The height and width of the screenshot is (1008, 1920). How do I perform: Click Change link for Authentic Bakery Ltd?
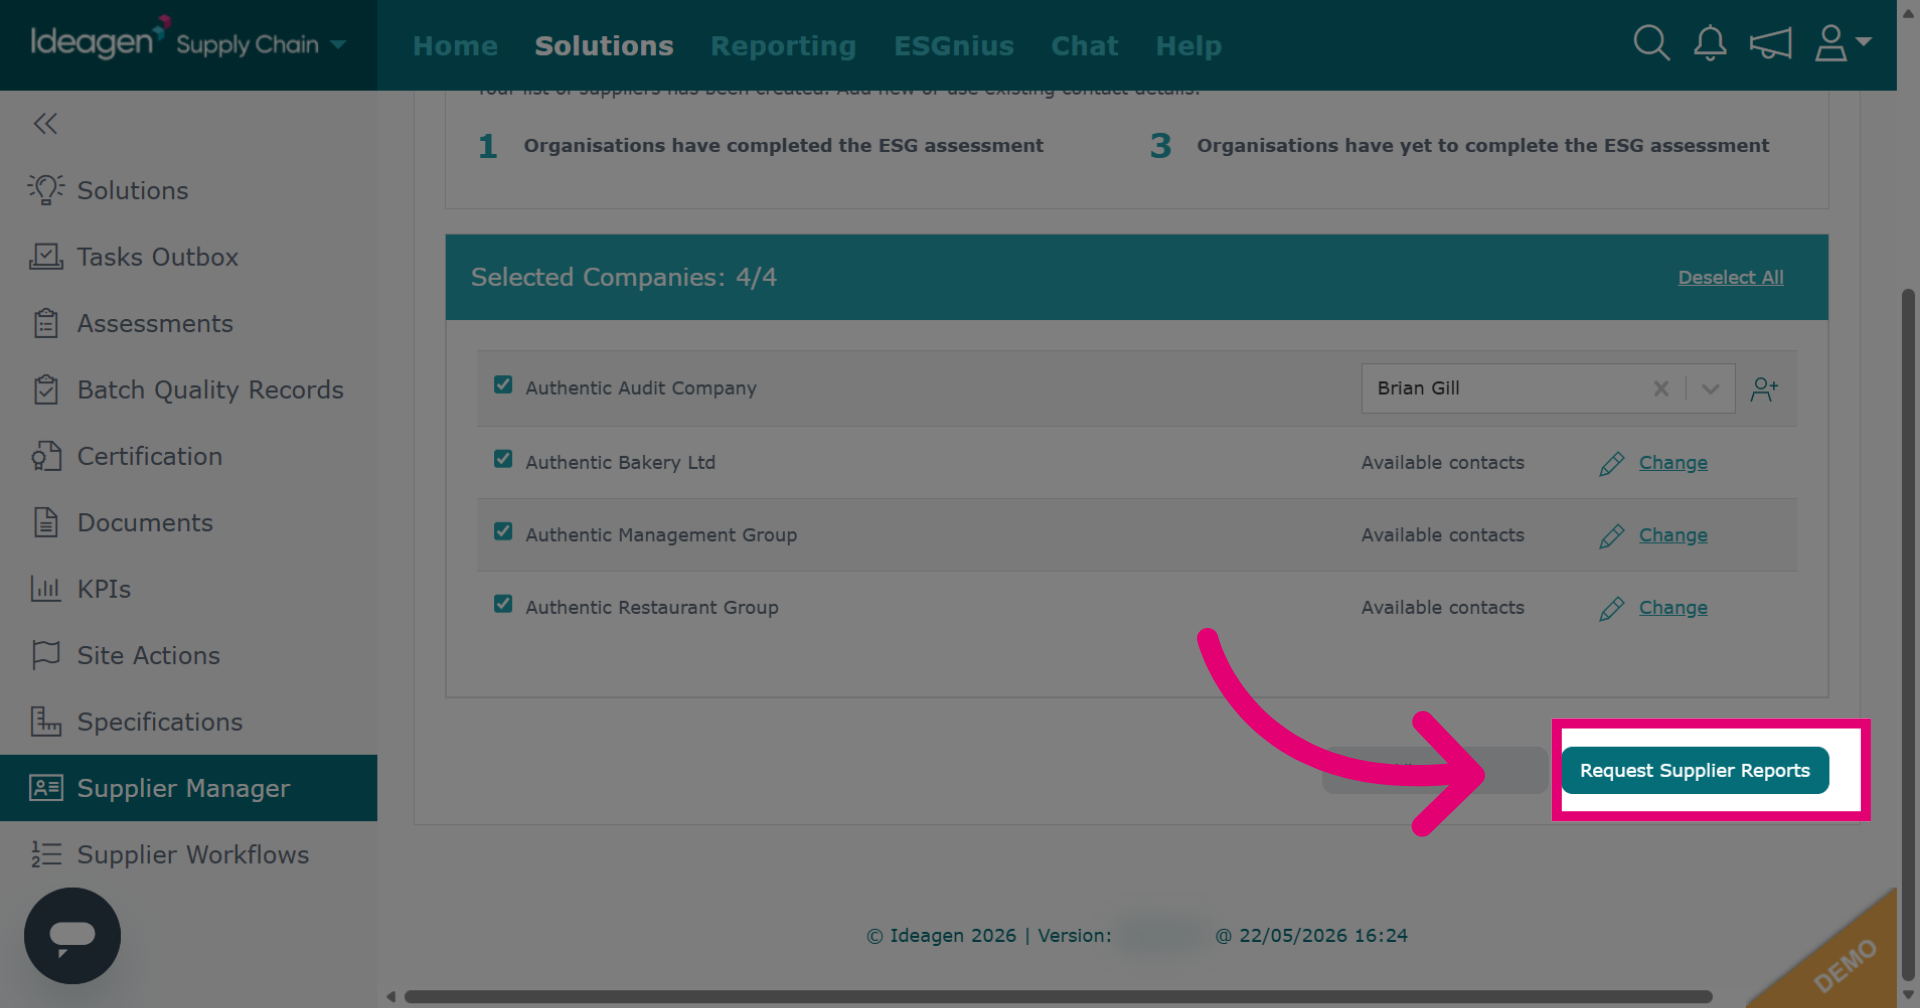1673,463
